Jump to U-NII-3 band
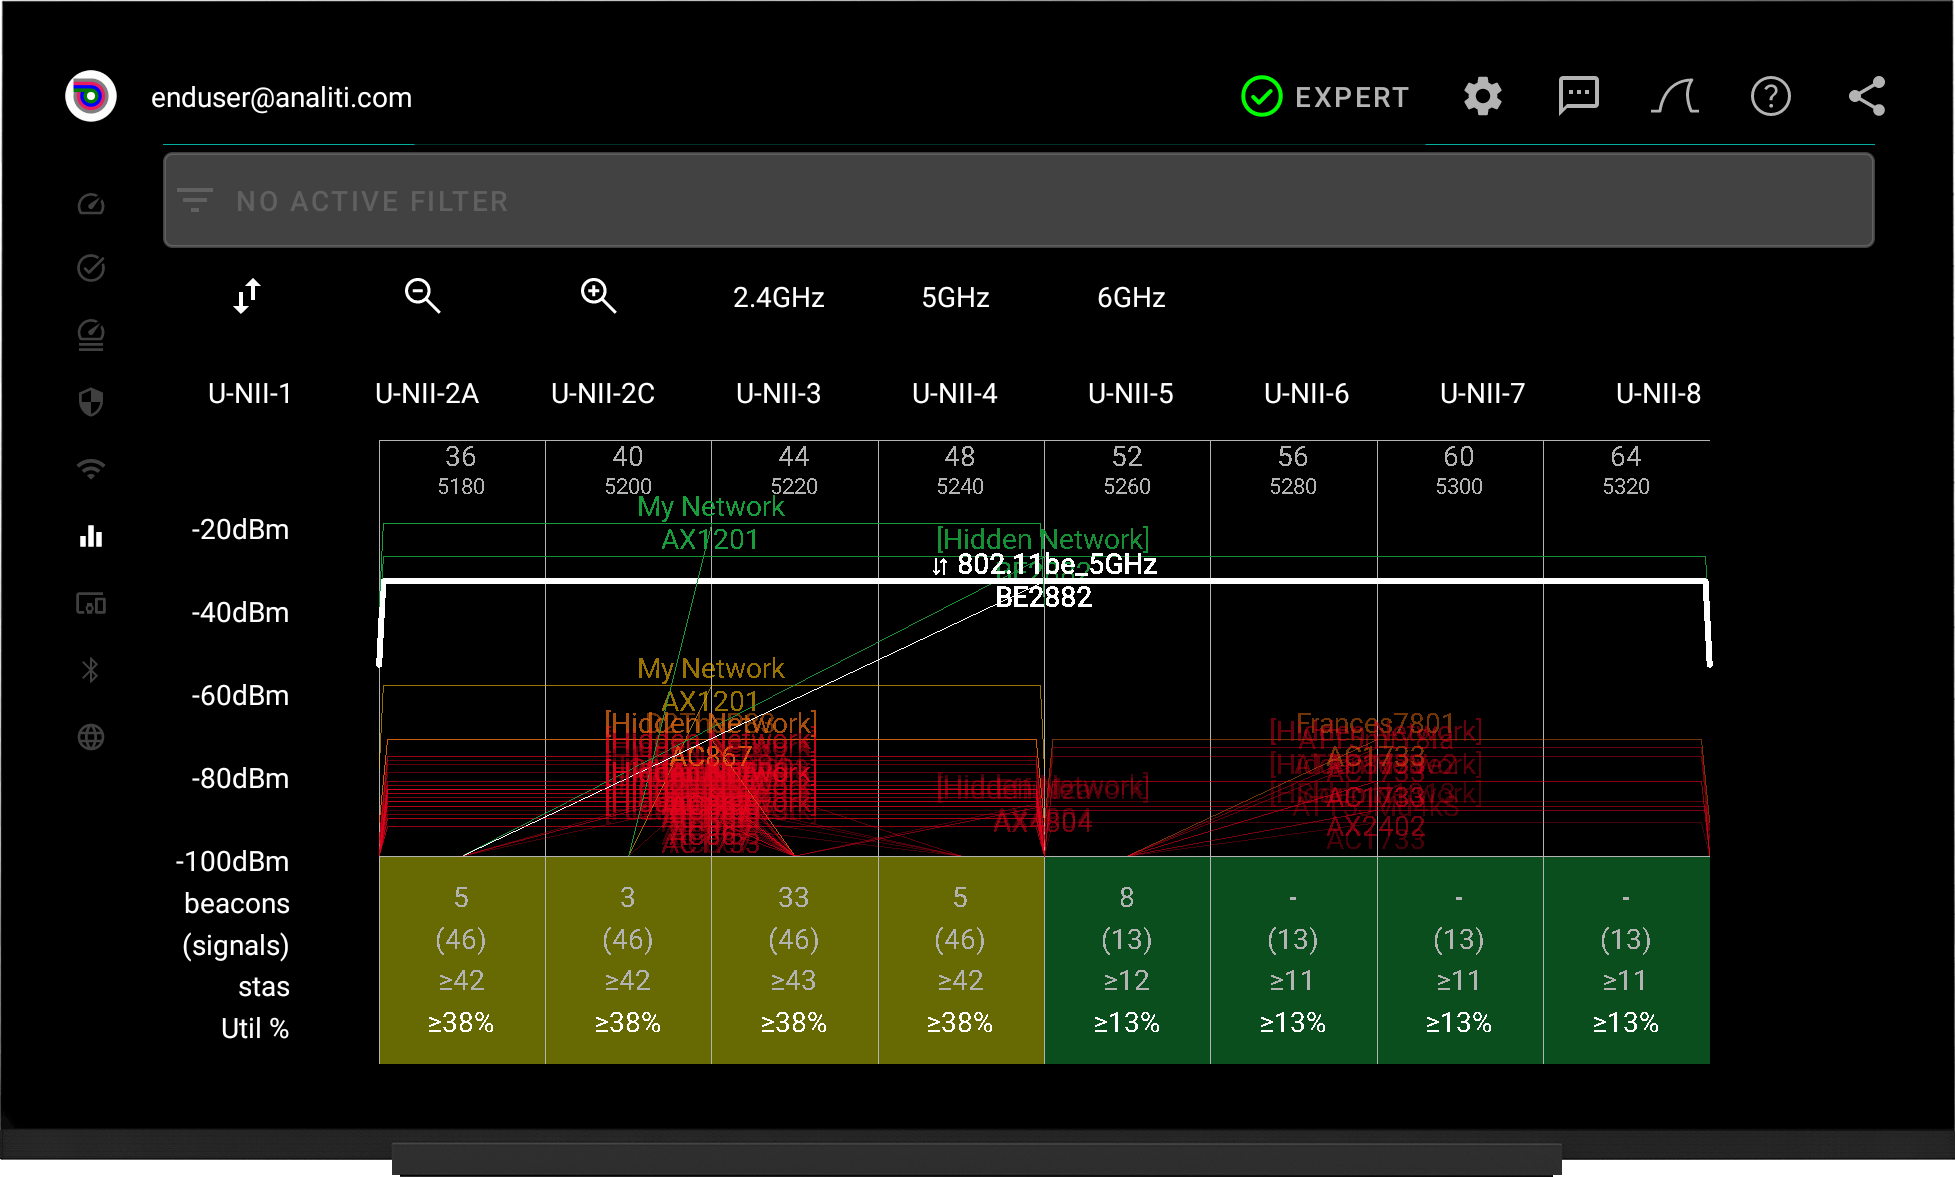The image size is (1955, 1177). [x=779, y=393]
